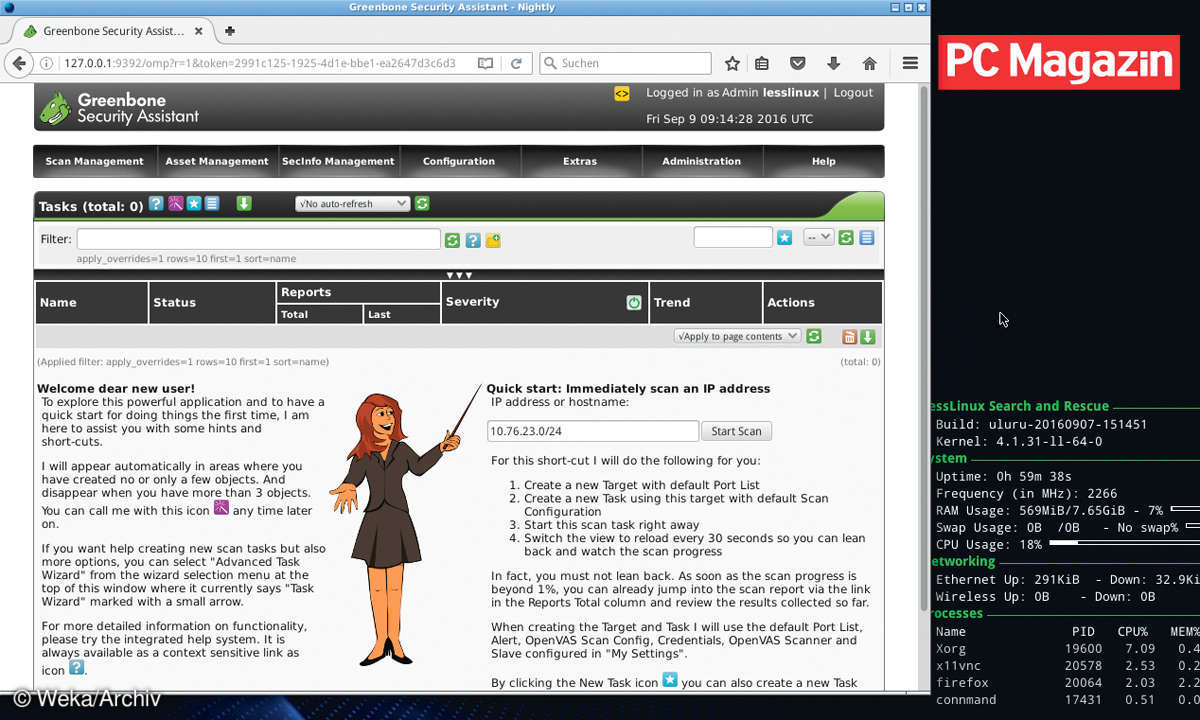Click the yellow filter list icon
Screen dimensions: 1200x720
pos(493,240)
